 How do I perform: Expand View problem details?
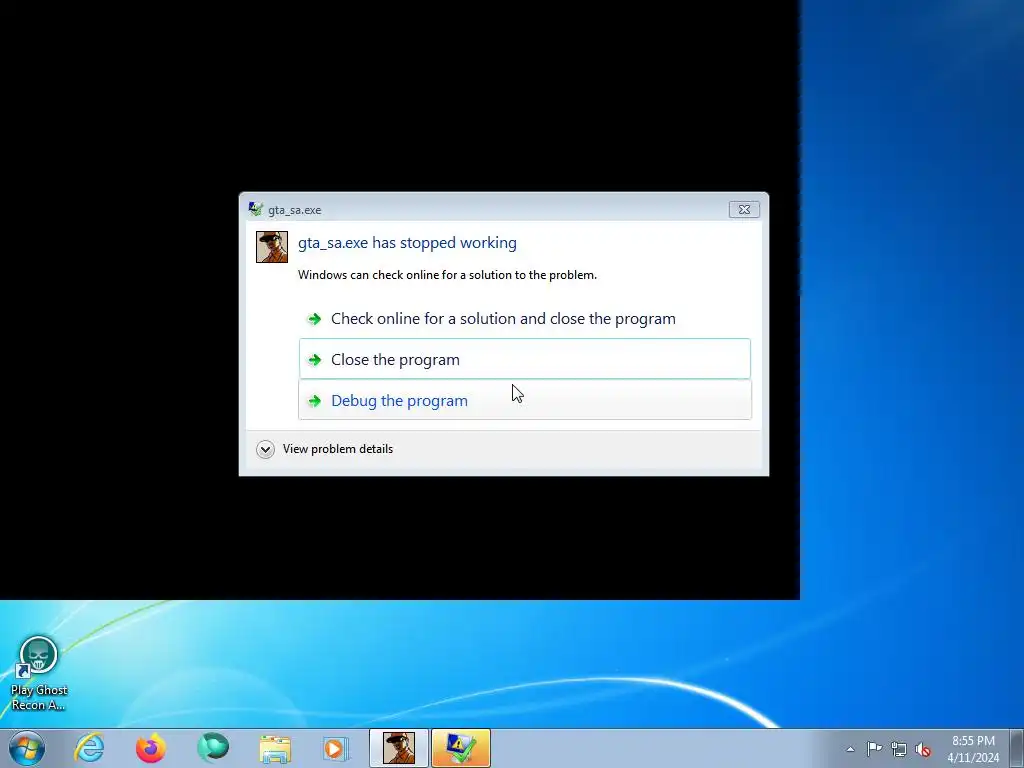325,449
